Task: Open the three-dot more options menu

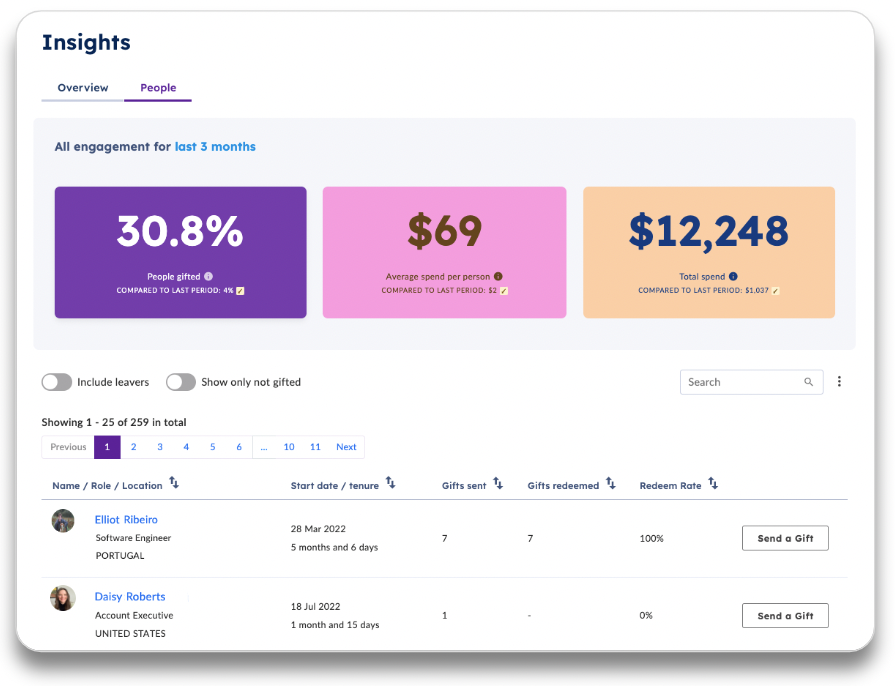Action: [839, 381]
